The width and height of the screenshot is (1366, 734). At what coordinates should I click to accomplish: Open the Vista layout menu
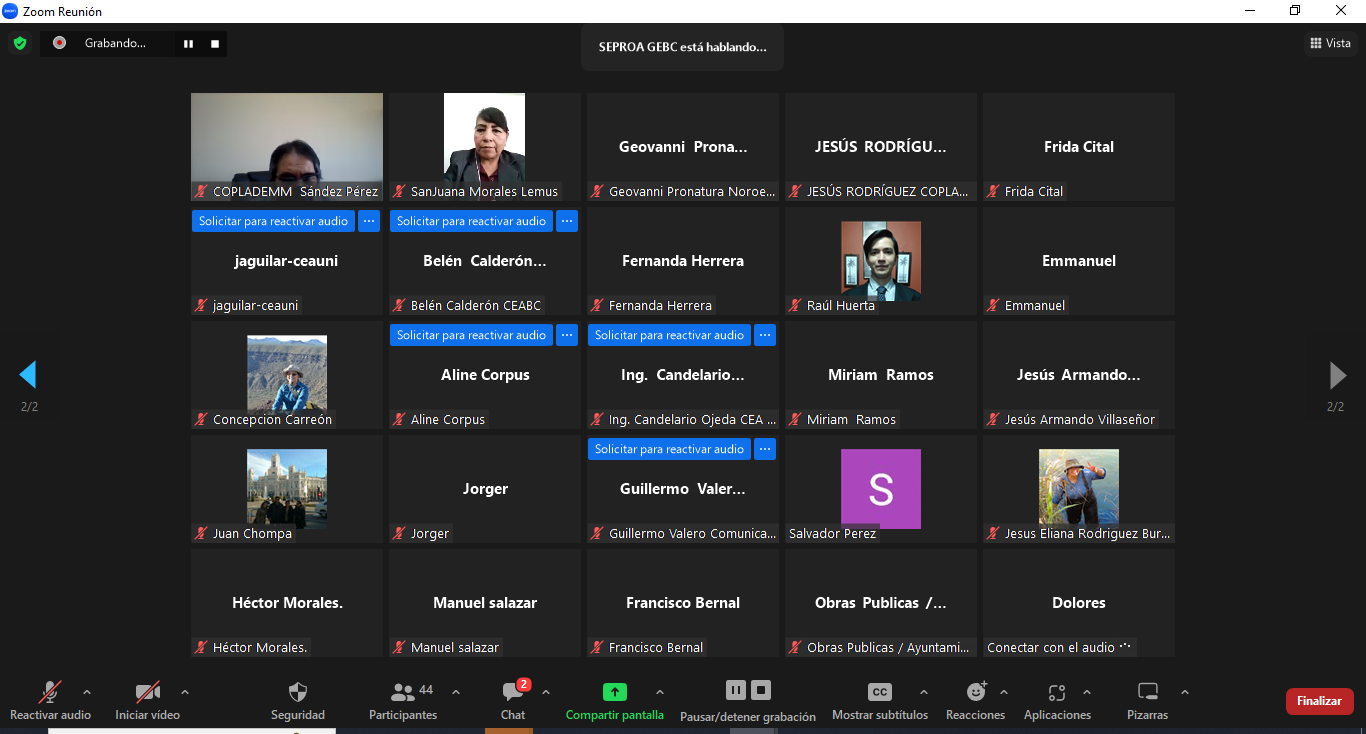1330,43
